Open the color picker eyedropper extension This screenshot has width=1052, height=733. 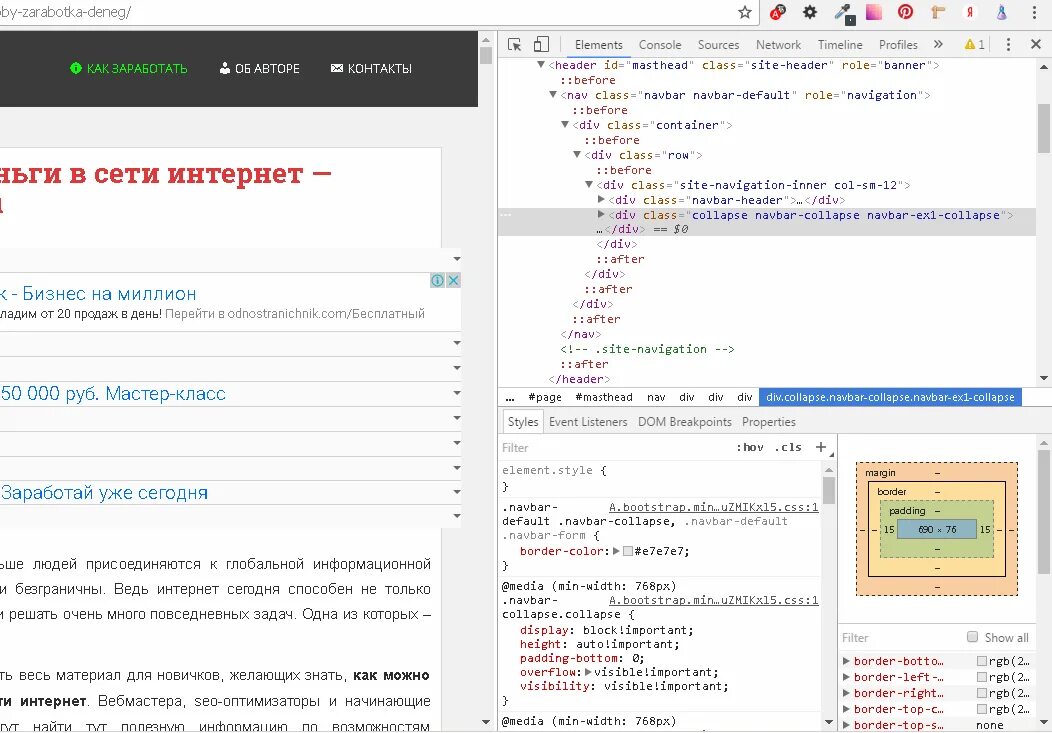click(844, 13)
